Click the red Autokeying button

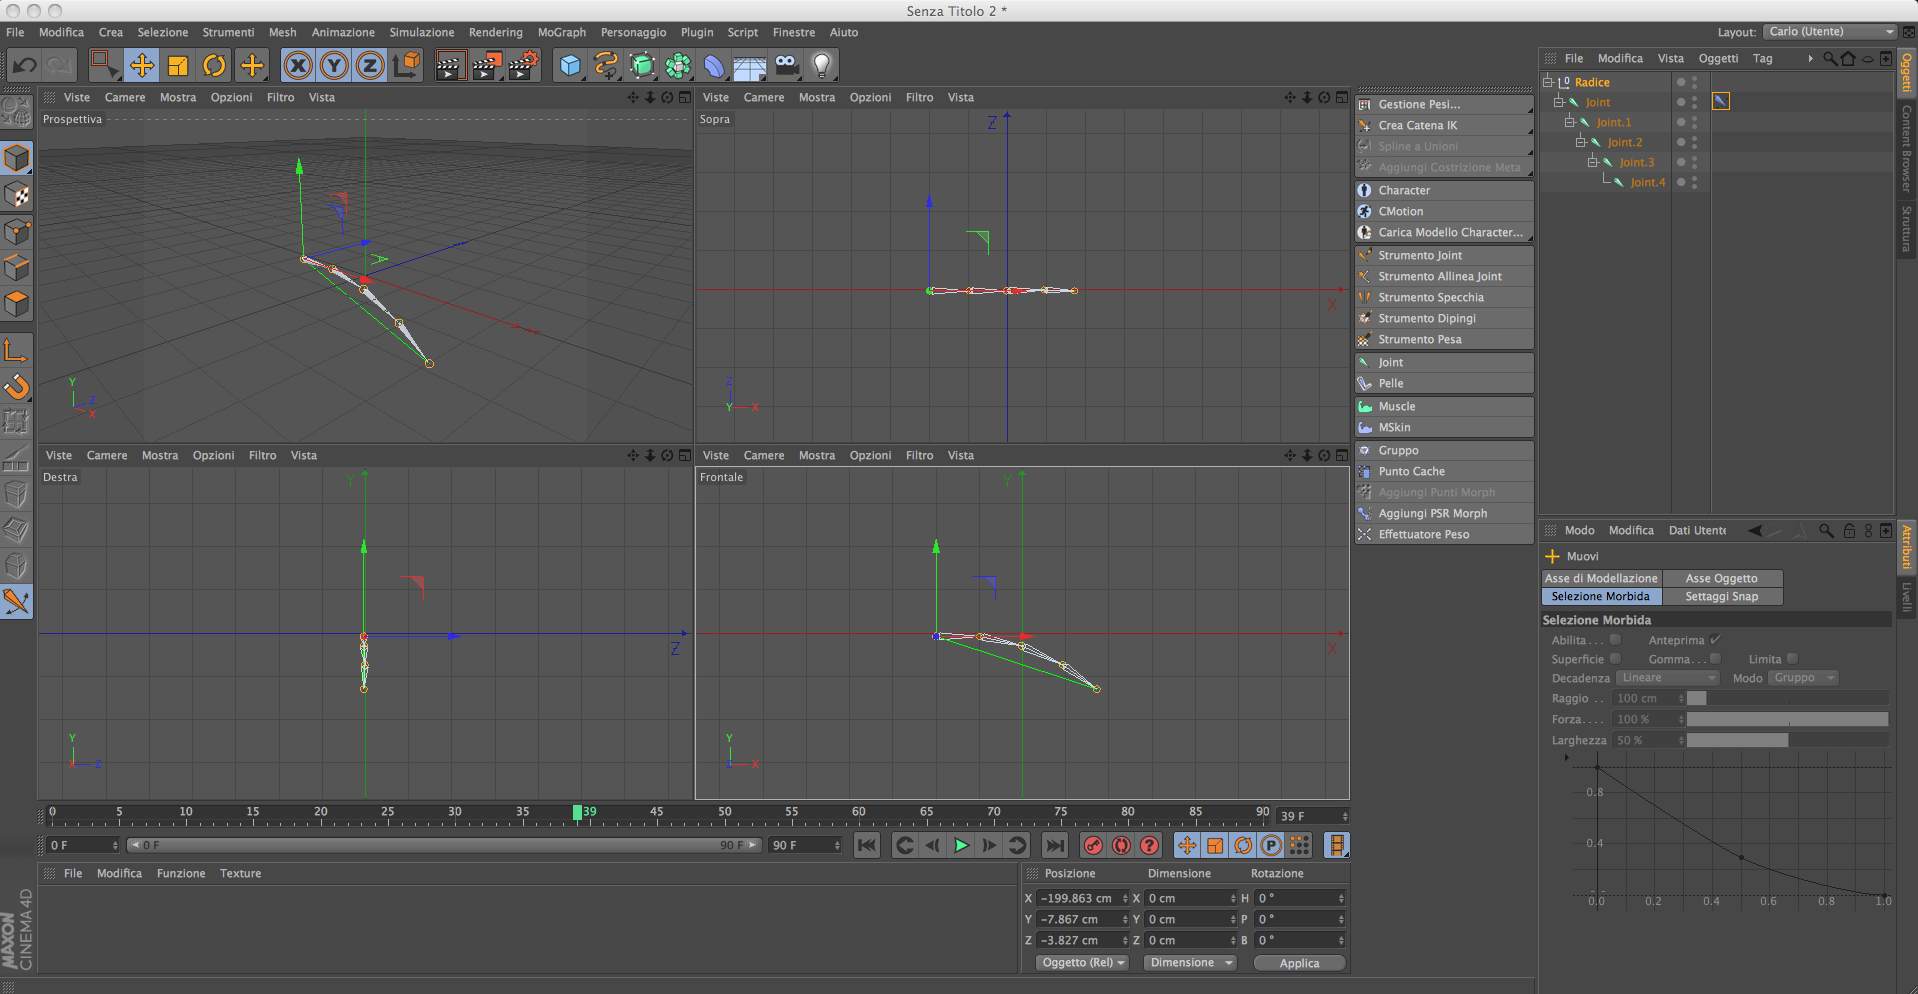click(1121, 846)
